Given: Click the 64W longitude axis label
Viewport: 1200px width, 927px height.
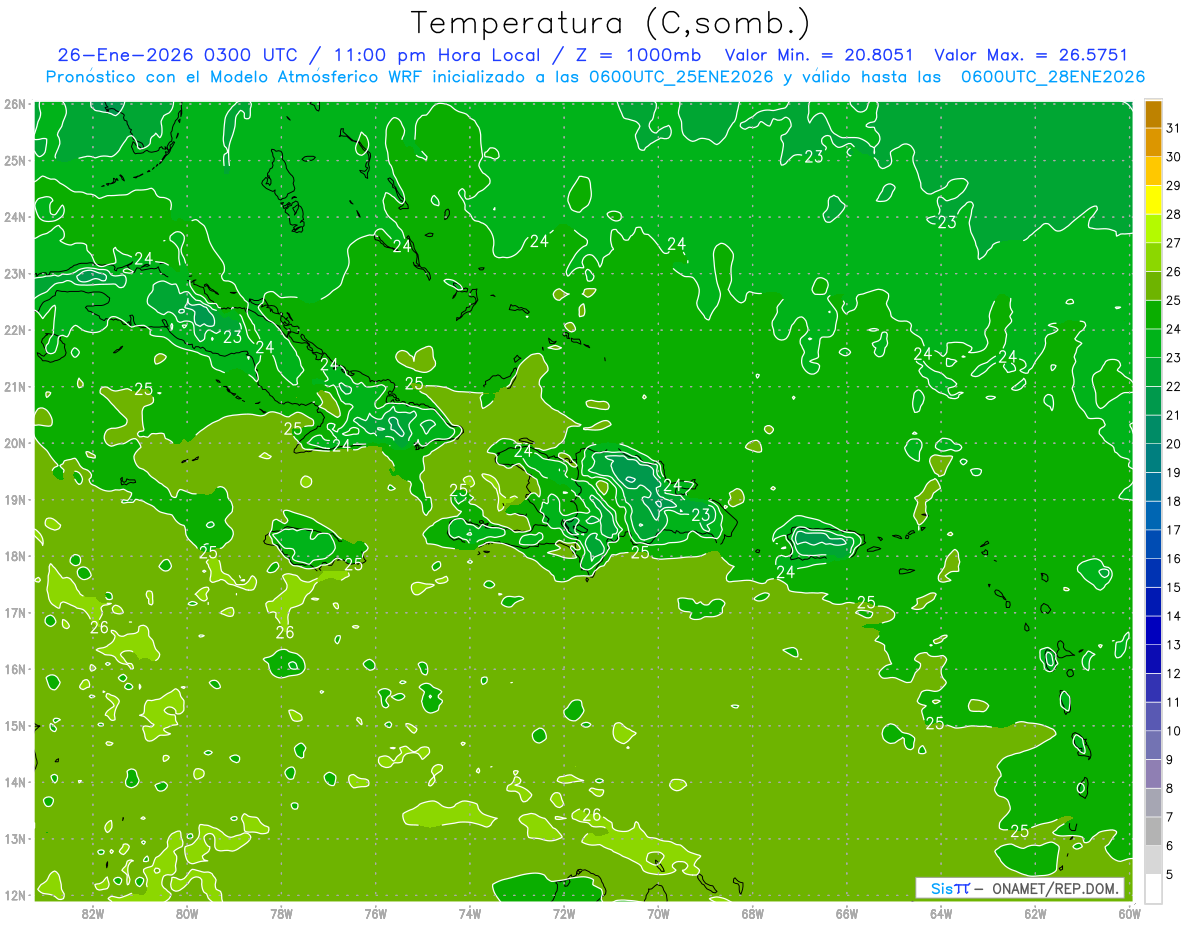Looking at the screenshot, I should coord(940,912).
